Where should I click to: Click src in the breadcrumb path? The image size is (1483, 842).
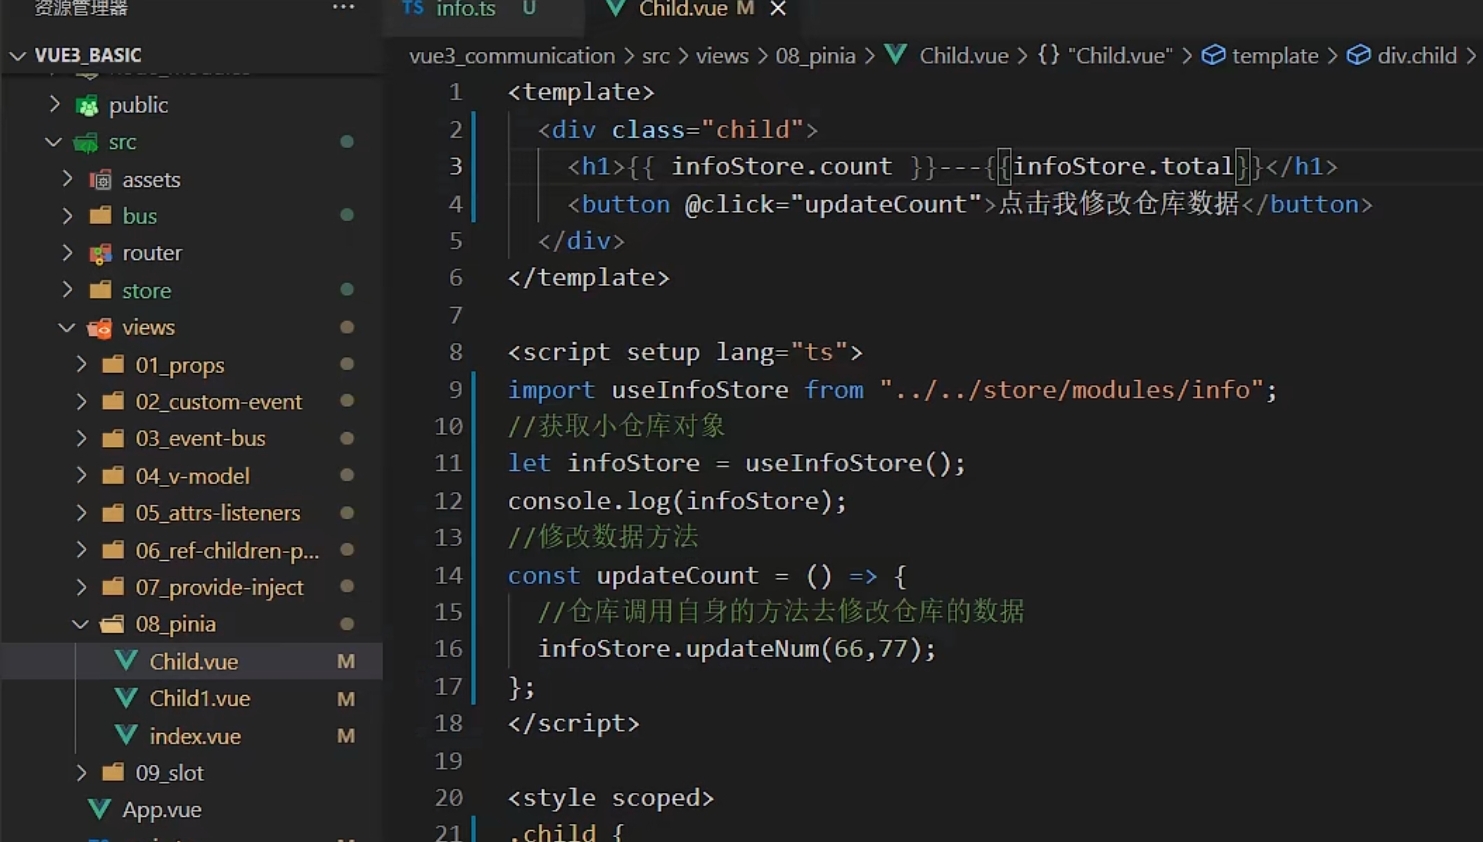pyautogui.click(x=656, y=56)
